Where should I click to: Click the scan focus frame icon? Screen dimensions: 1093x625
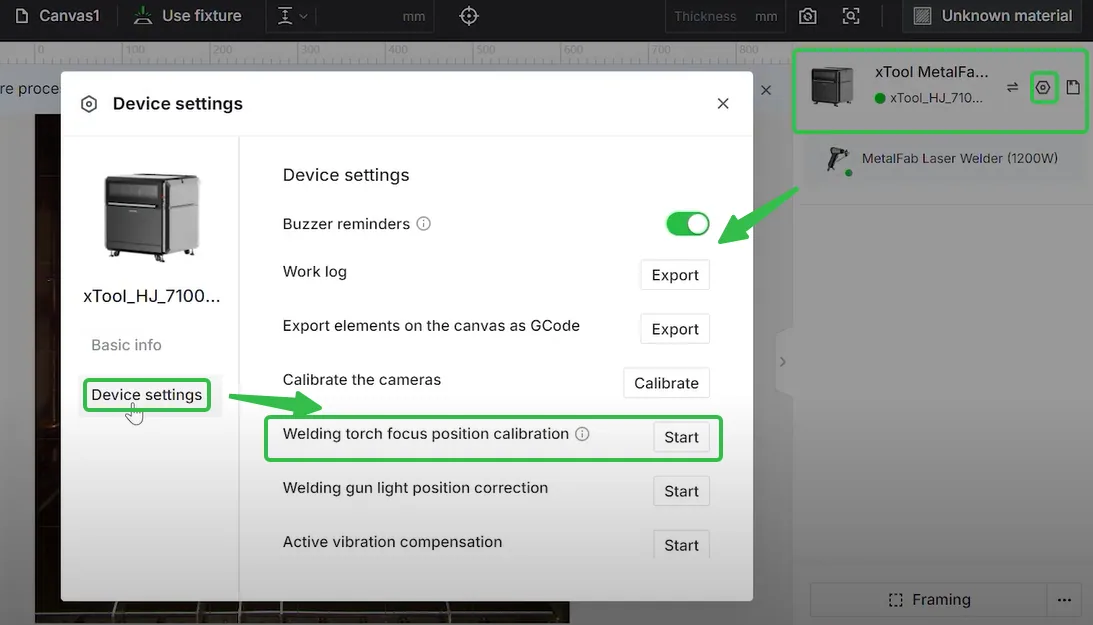point(851,15)
